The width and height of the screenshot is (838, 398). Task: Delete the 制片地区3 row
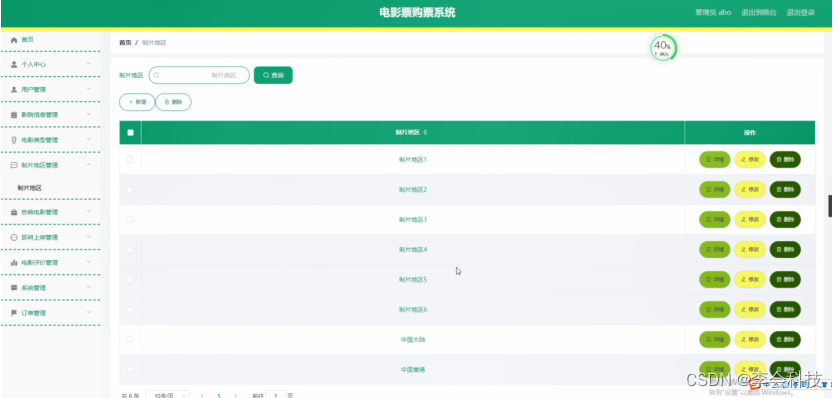[785, 220]
